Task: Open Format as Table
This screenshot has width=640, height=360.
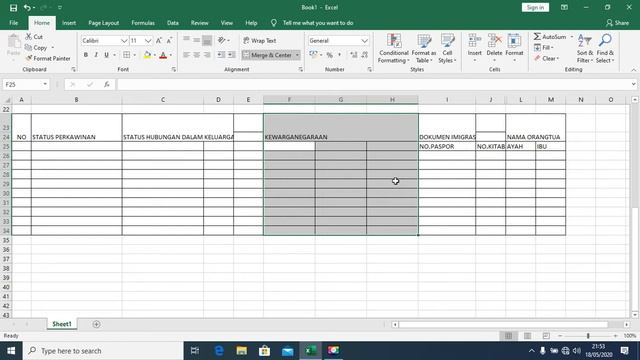Action: click(424, 49)
